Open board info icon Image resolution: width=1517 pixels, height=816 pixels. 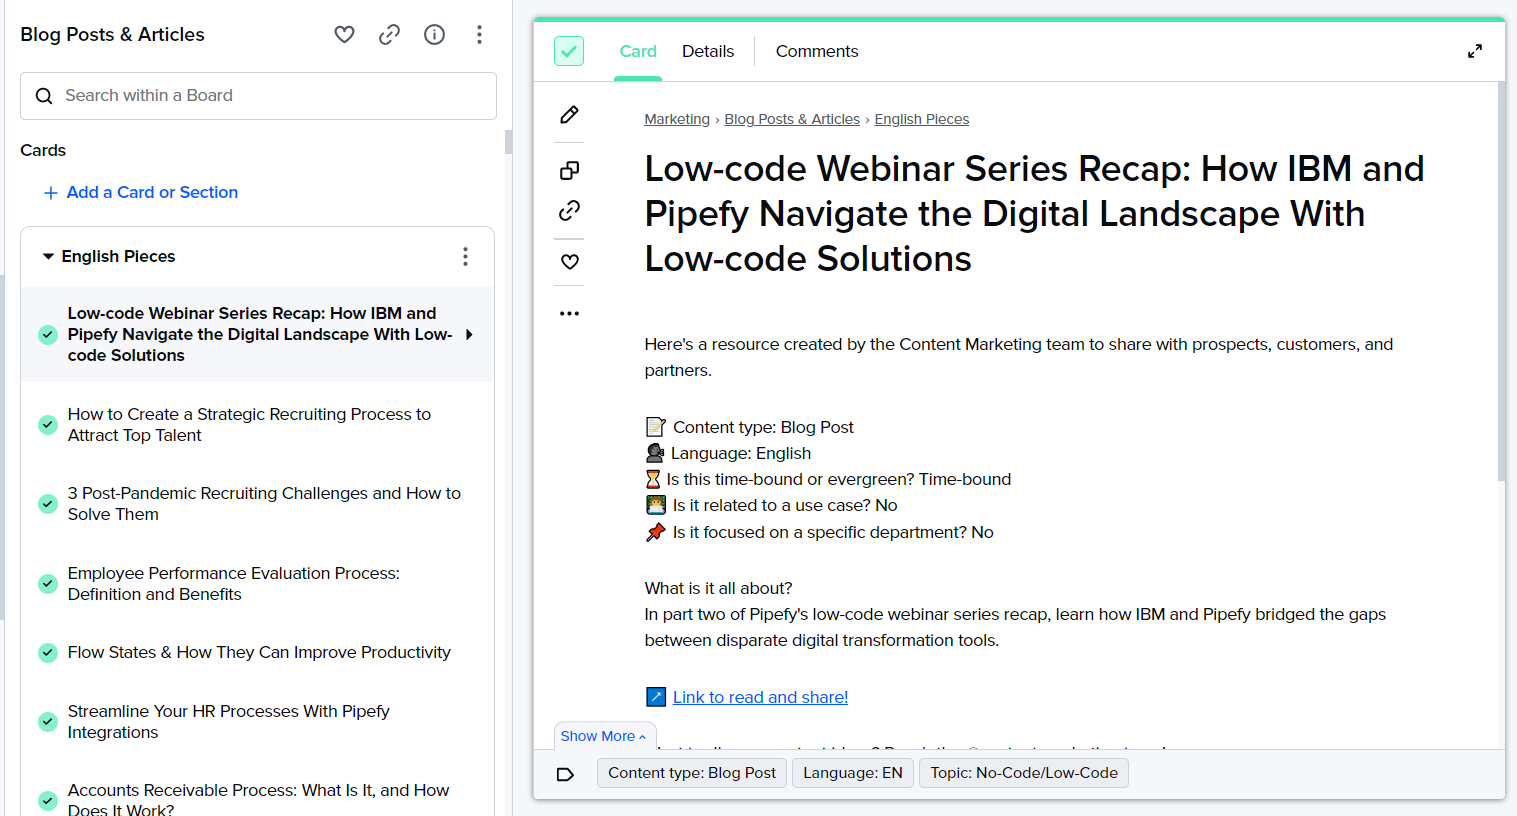click(434, 35)
